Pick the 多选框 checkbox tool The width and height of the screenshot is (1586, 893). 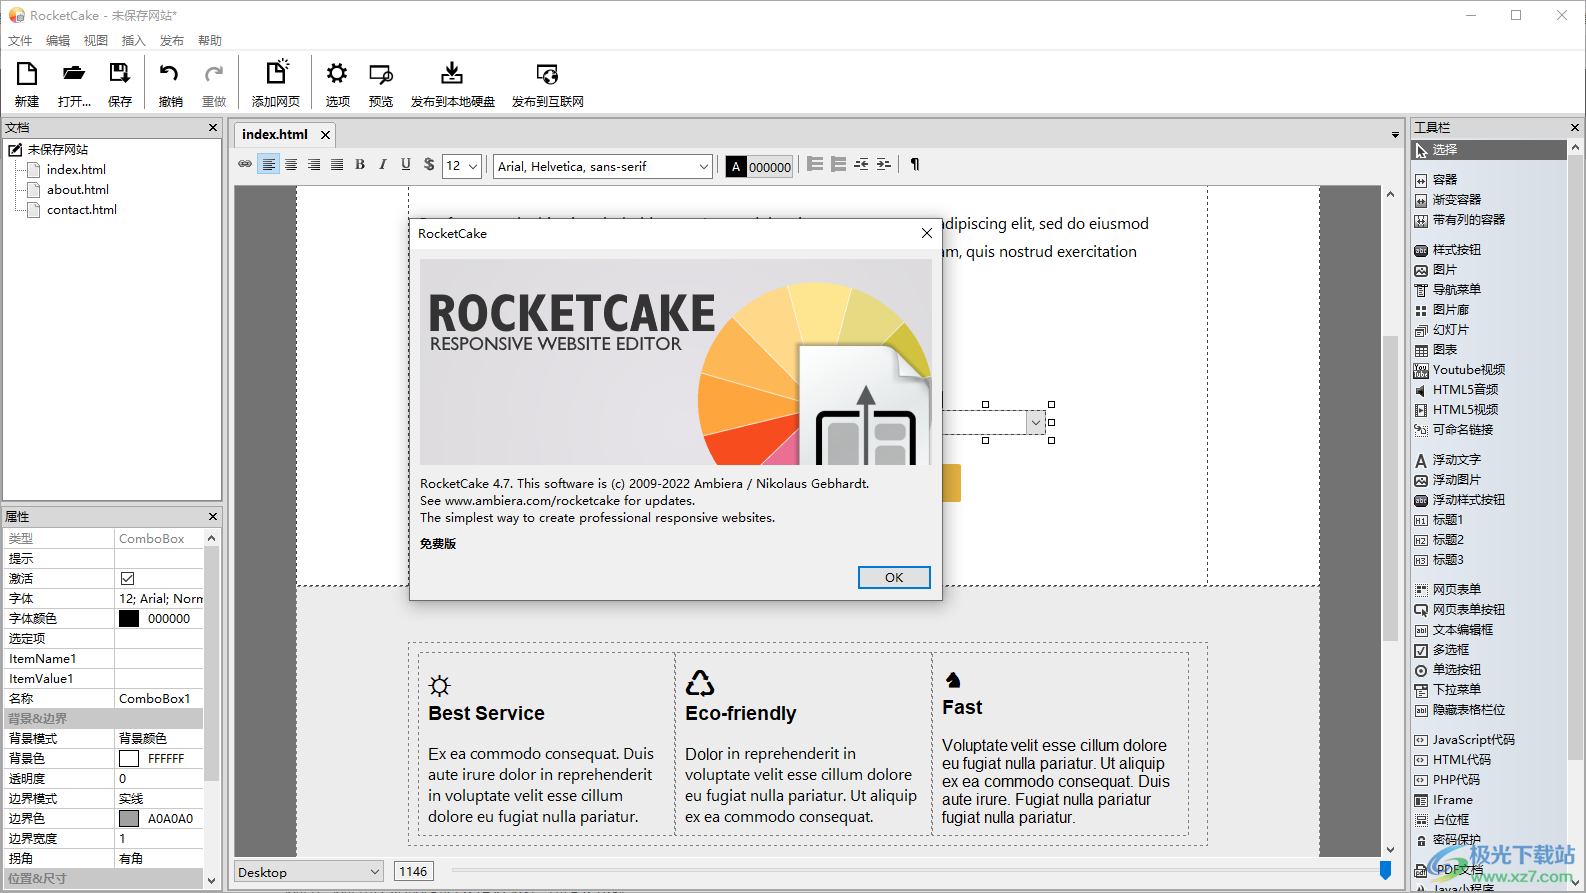click(x=1441, y=650)
